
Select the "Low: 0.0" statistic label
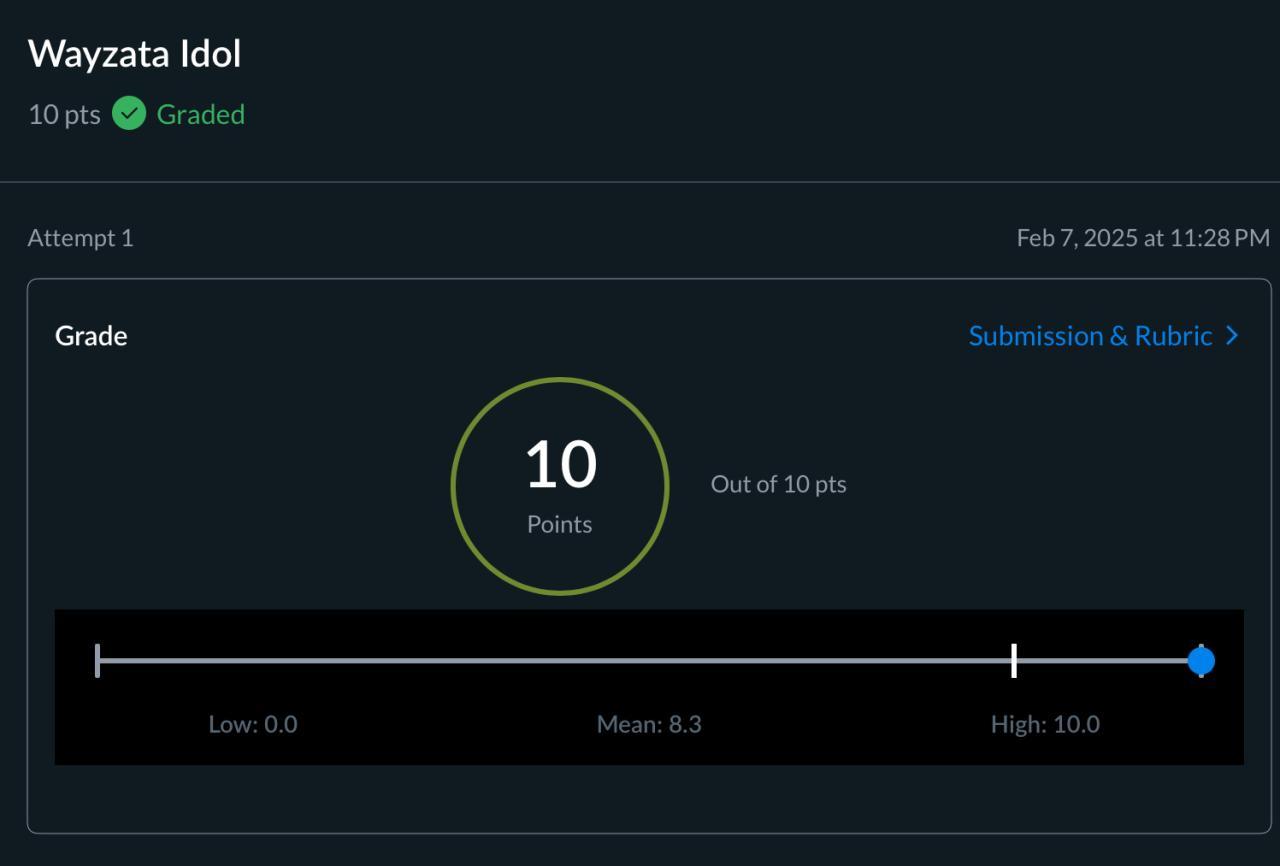coord(253,724)
